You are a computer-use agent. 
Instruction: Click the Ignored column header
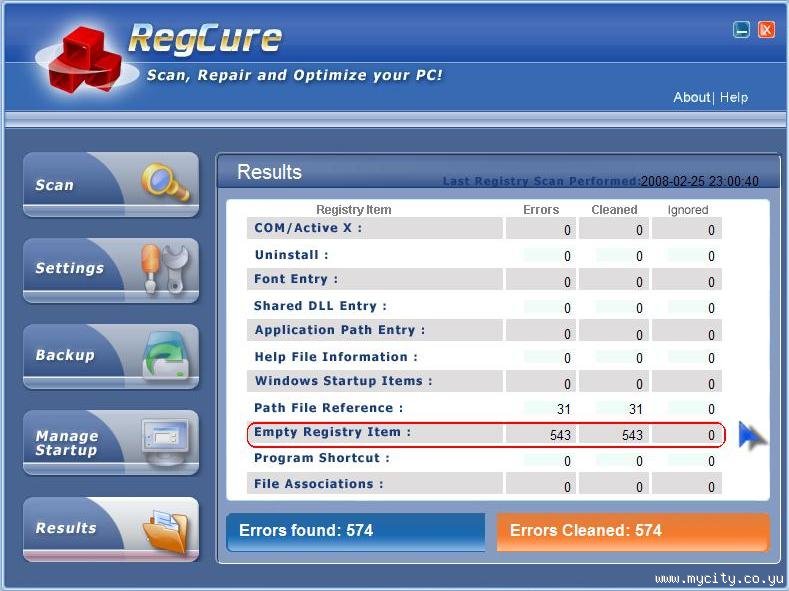coord(688,210)
